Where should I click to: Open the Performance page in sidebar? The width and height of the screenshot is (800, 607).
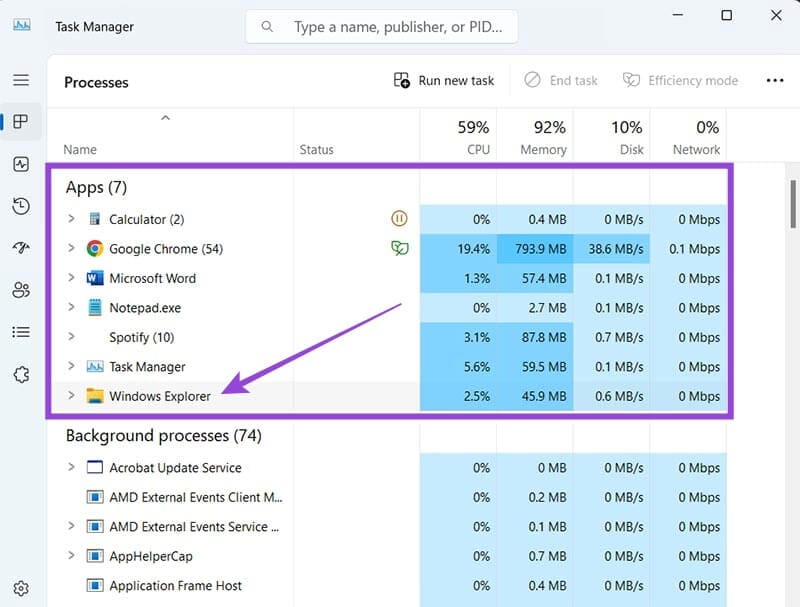(x=21, y=164)
